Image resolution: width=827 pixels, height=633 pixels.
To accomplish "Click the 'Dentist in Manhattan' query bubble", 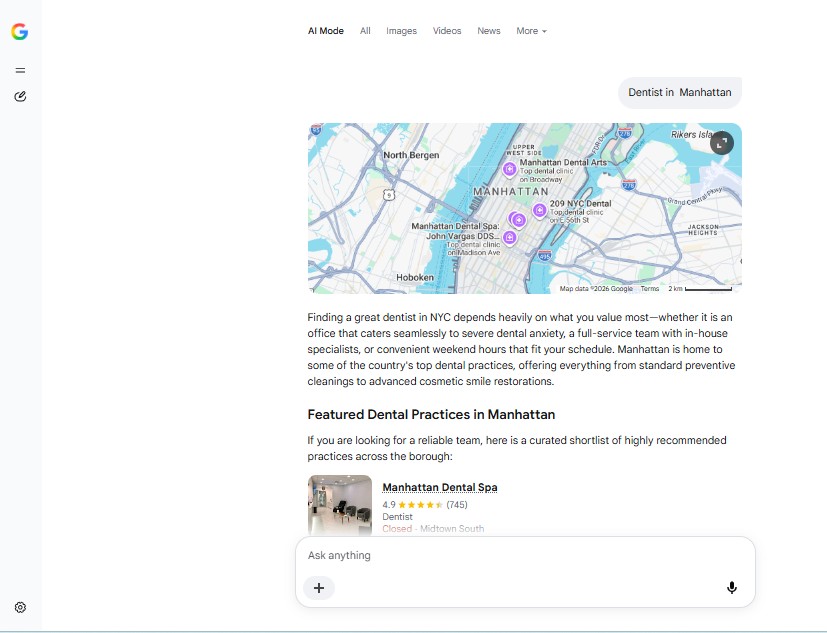I will click(x=679, y=93).
